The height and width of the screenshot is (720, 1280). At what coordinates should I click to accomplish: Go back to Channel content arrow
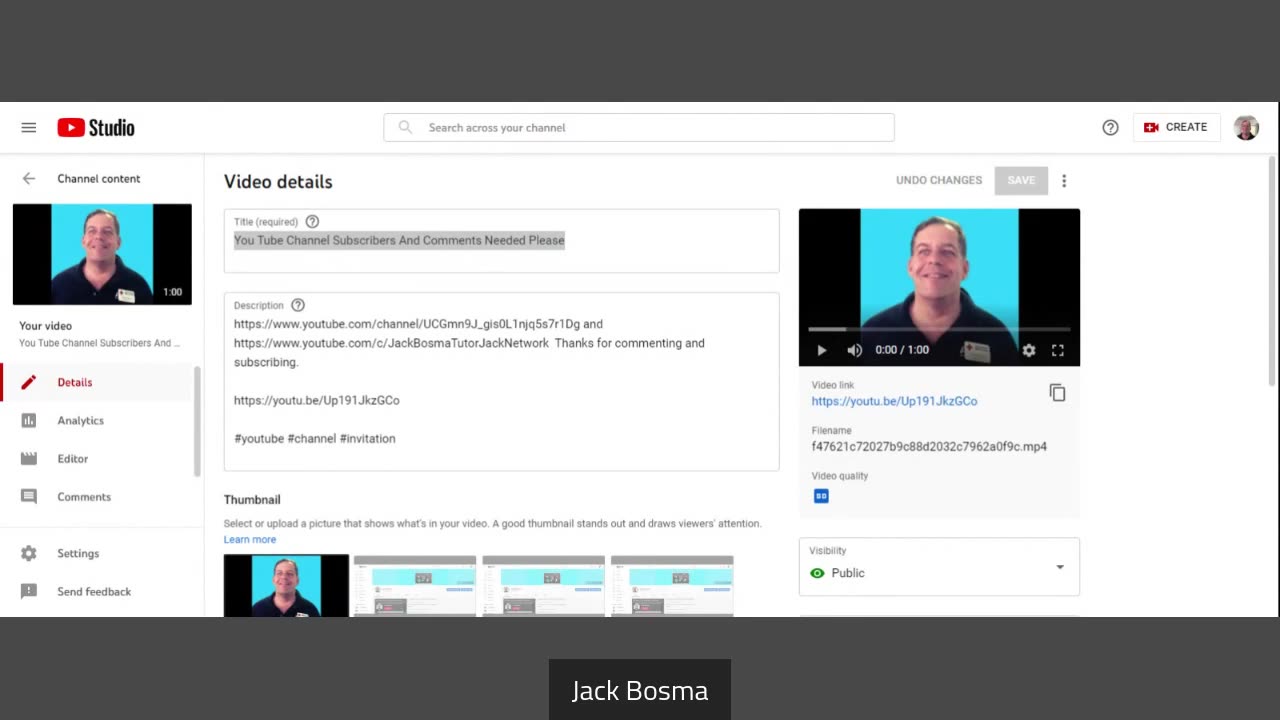(29, 178)
